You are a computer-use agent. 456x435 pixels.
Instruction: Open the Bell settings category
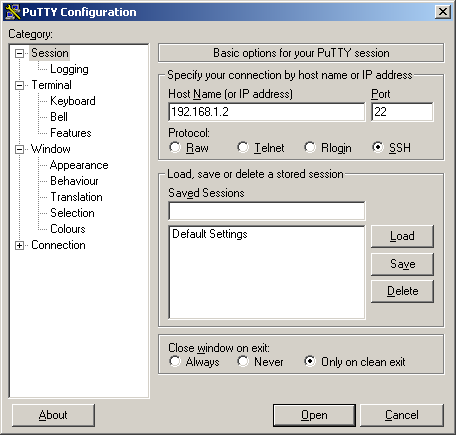coord(59,117)
